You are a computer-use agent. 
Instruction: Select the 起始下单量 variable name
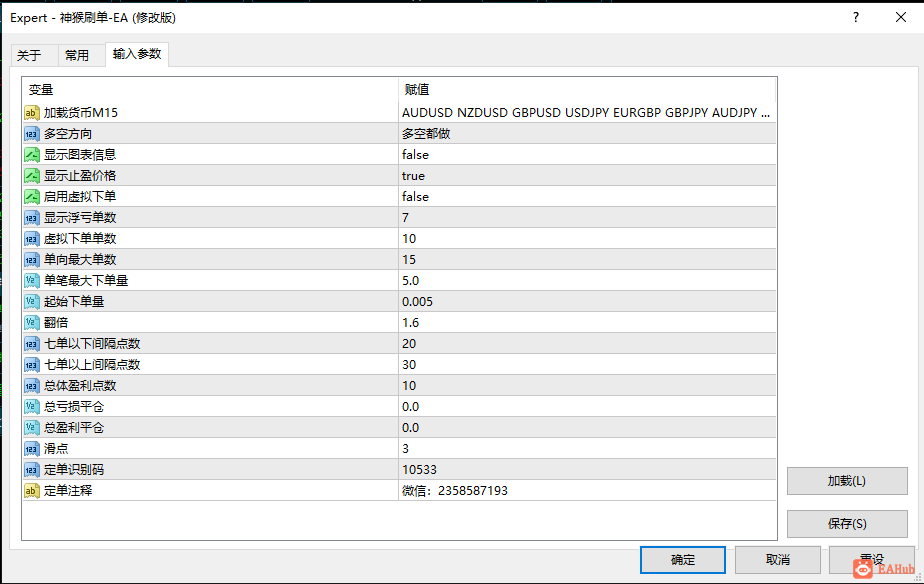[74, 302]
